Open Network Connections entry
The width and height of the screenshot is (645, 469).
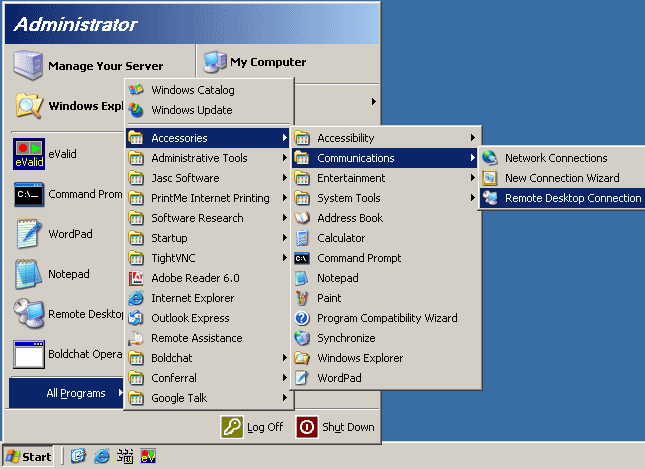point(562,158)
